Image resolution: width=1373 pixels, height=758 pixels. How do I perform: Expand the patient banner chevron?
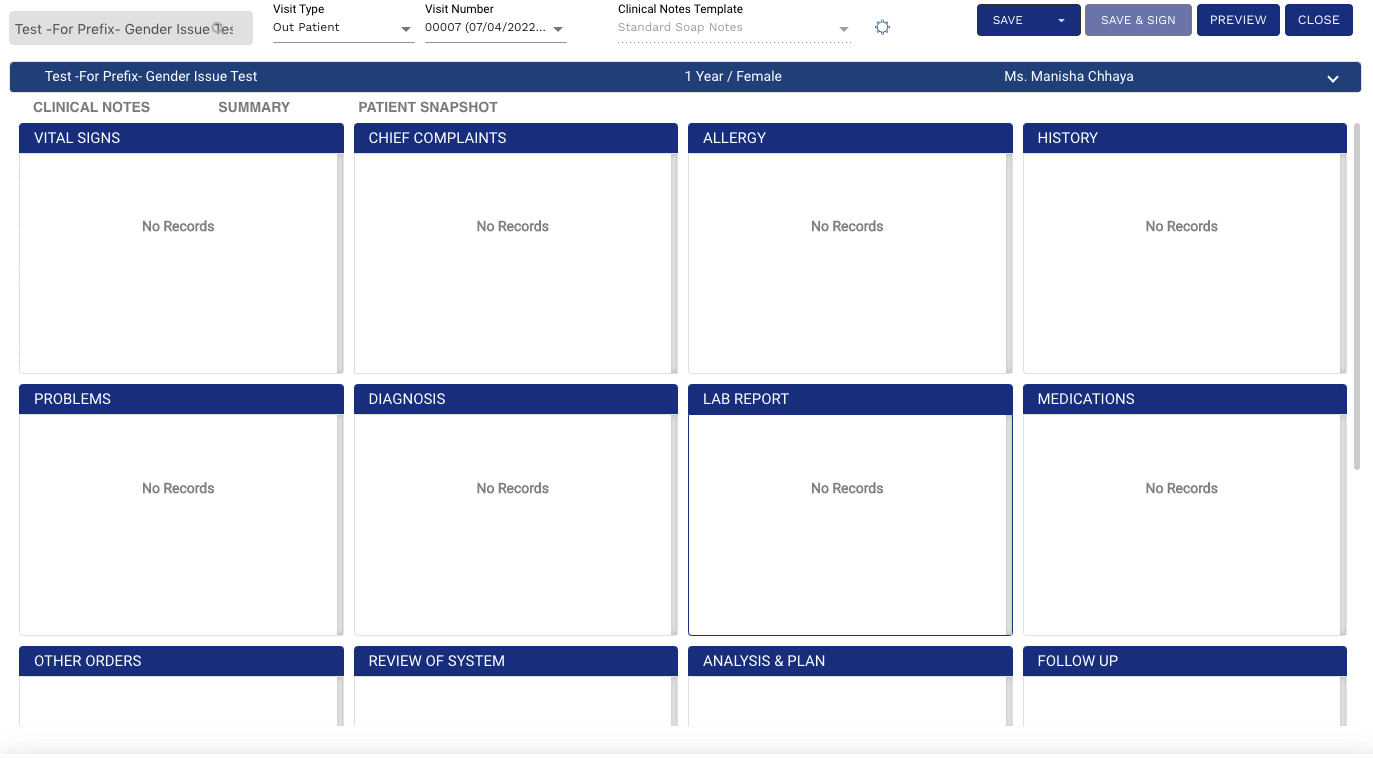click(1332, 79)
